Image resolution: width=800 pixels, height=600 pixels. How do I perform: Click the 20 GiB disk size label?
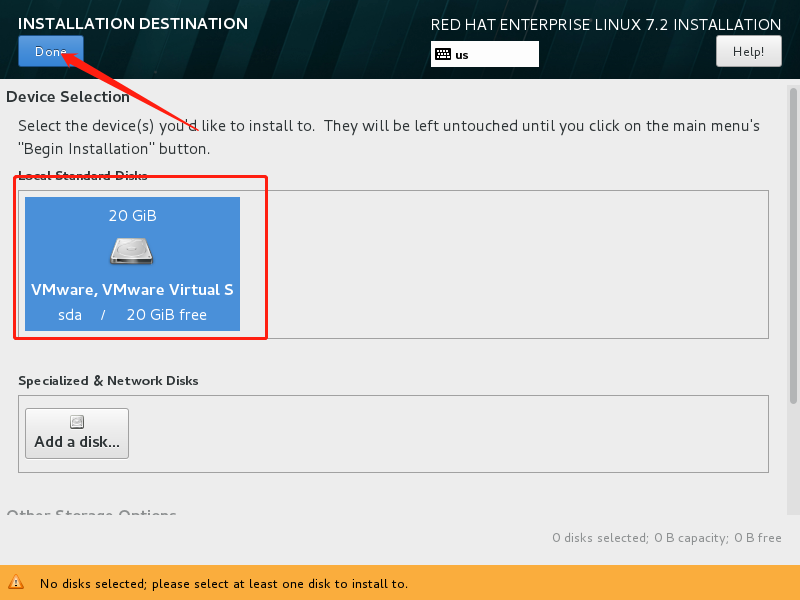(x=132, y=215)
